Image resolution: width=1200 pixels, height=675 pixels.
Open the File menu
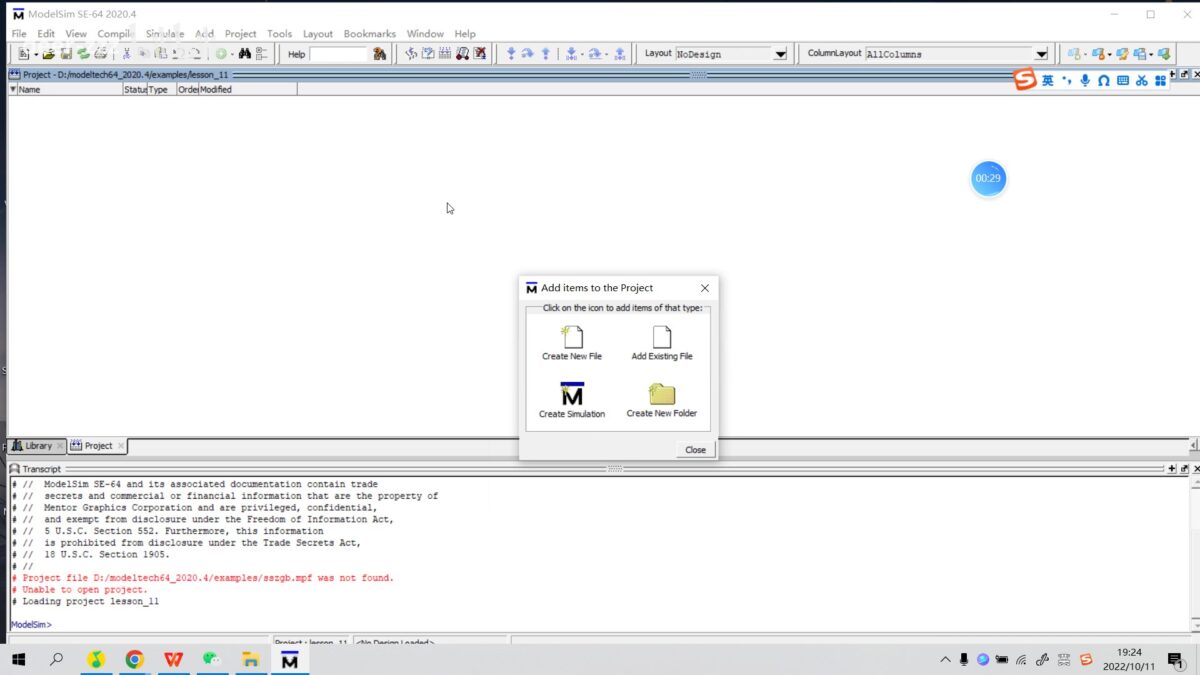tap(19, 34)
